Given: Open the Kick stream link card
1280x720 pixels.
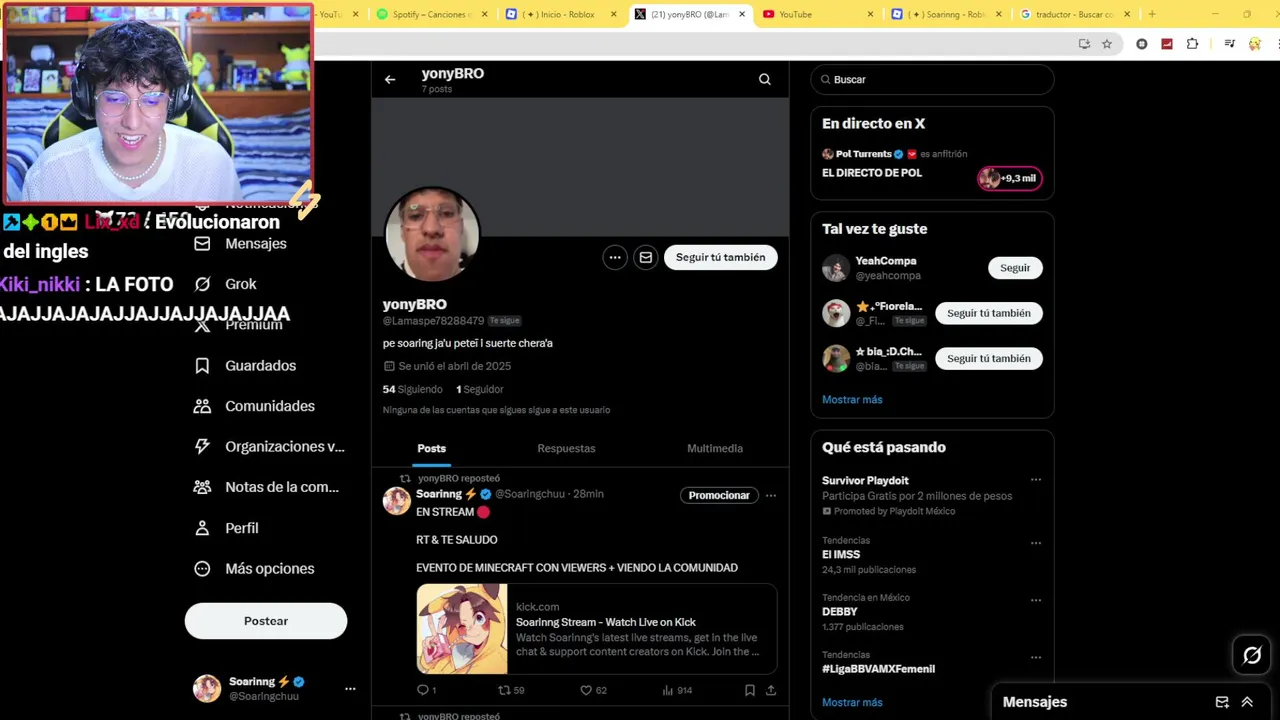Looking at the screenshot, I should 596,629.
